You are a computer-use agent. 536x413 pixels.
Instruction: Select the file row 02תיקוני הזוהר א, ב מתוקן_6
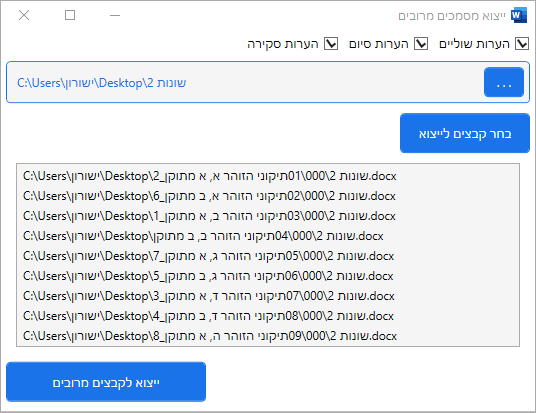tap(268, 196)
